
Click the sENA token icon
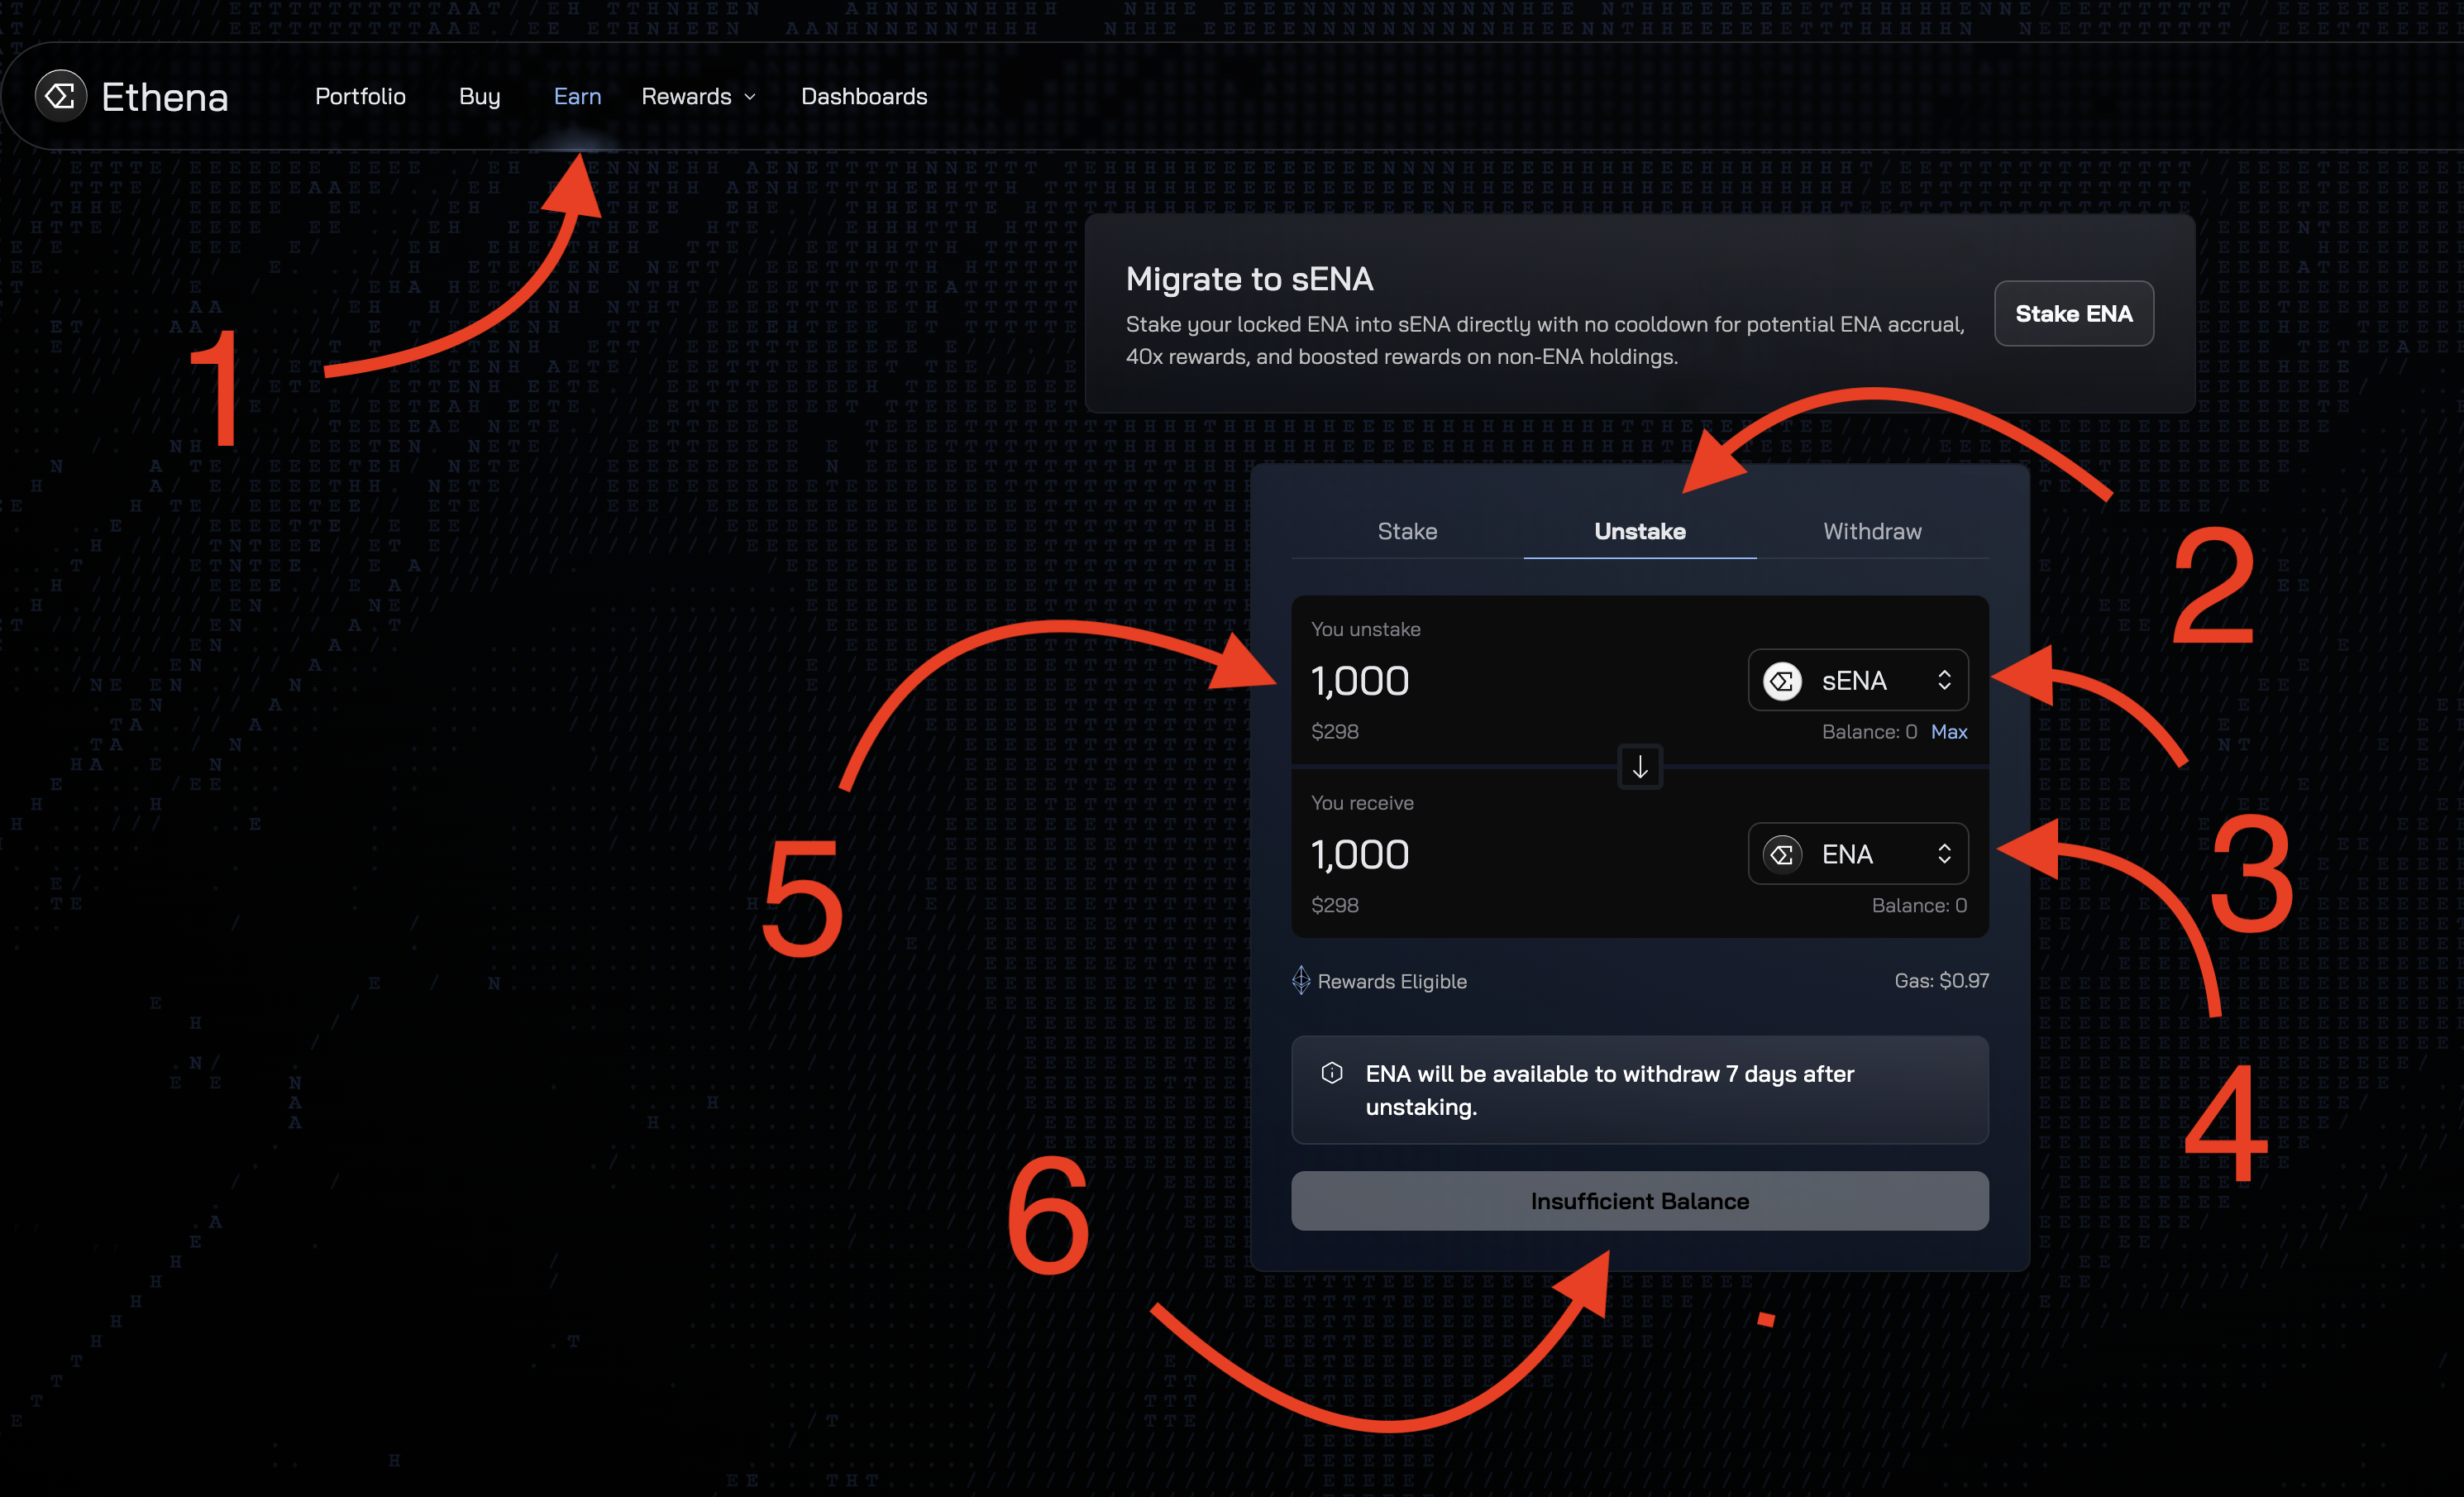[x=1782, y=681]
